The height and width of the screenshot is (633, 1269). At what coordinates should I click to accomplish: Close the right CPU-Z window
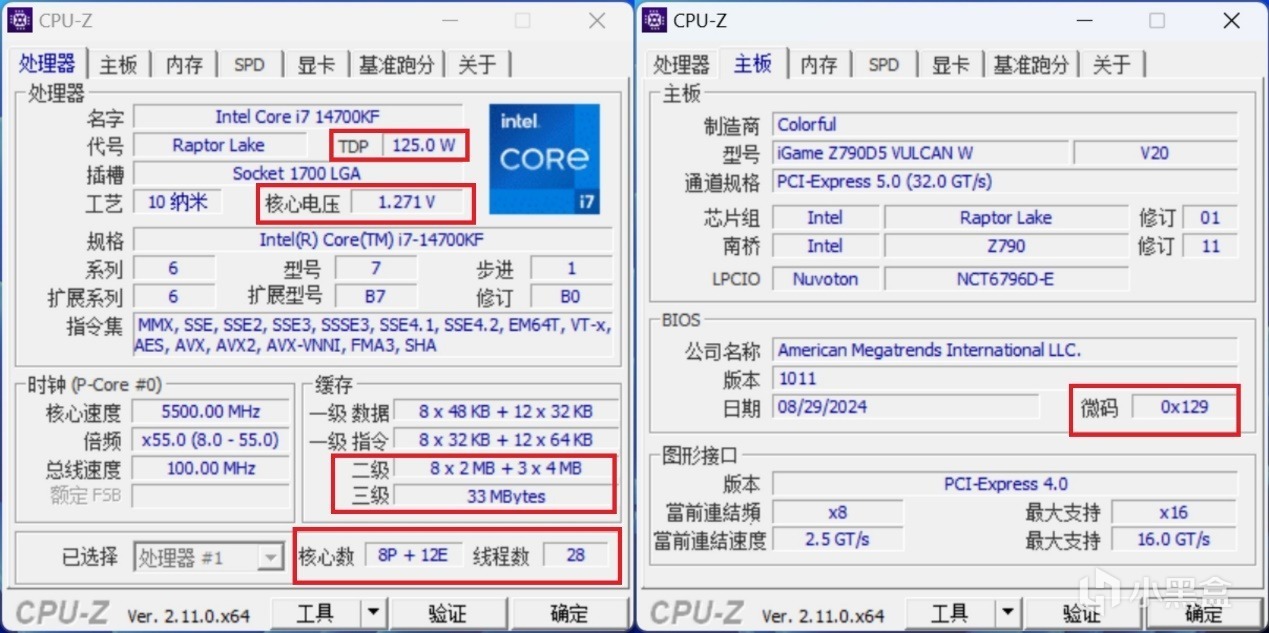(x=1232, y=20)
